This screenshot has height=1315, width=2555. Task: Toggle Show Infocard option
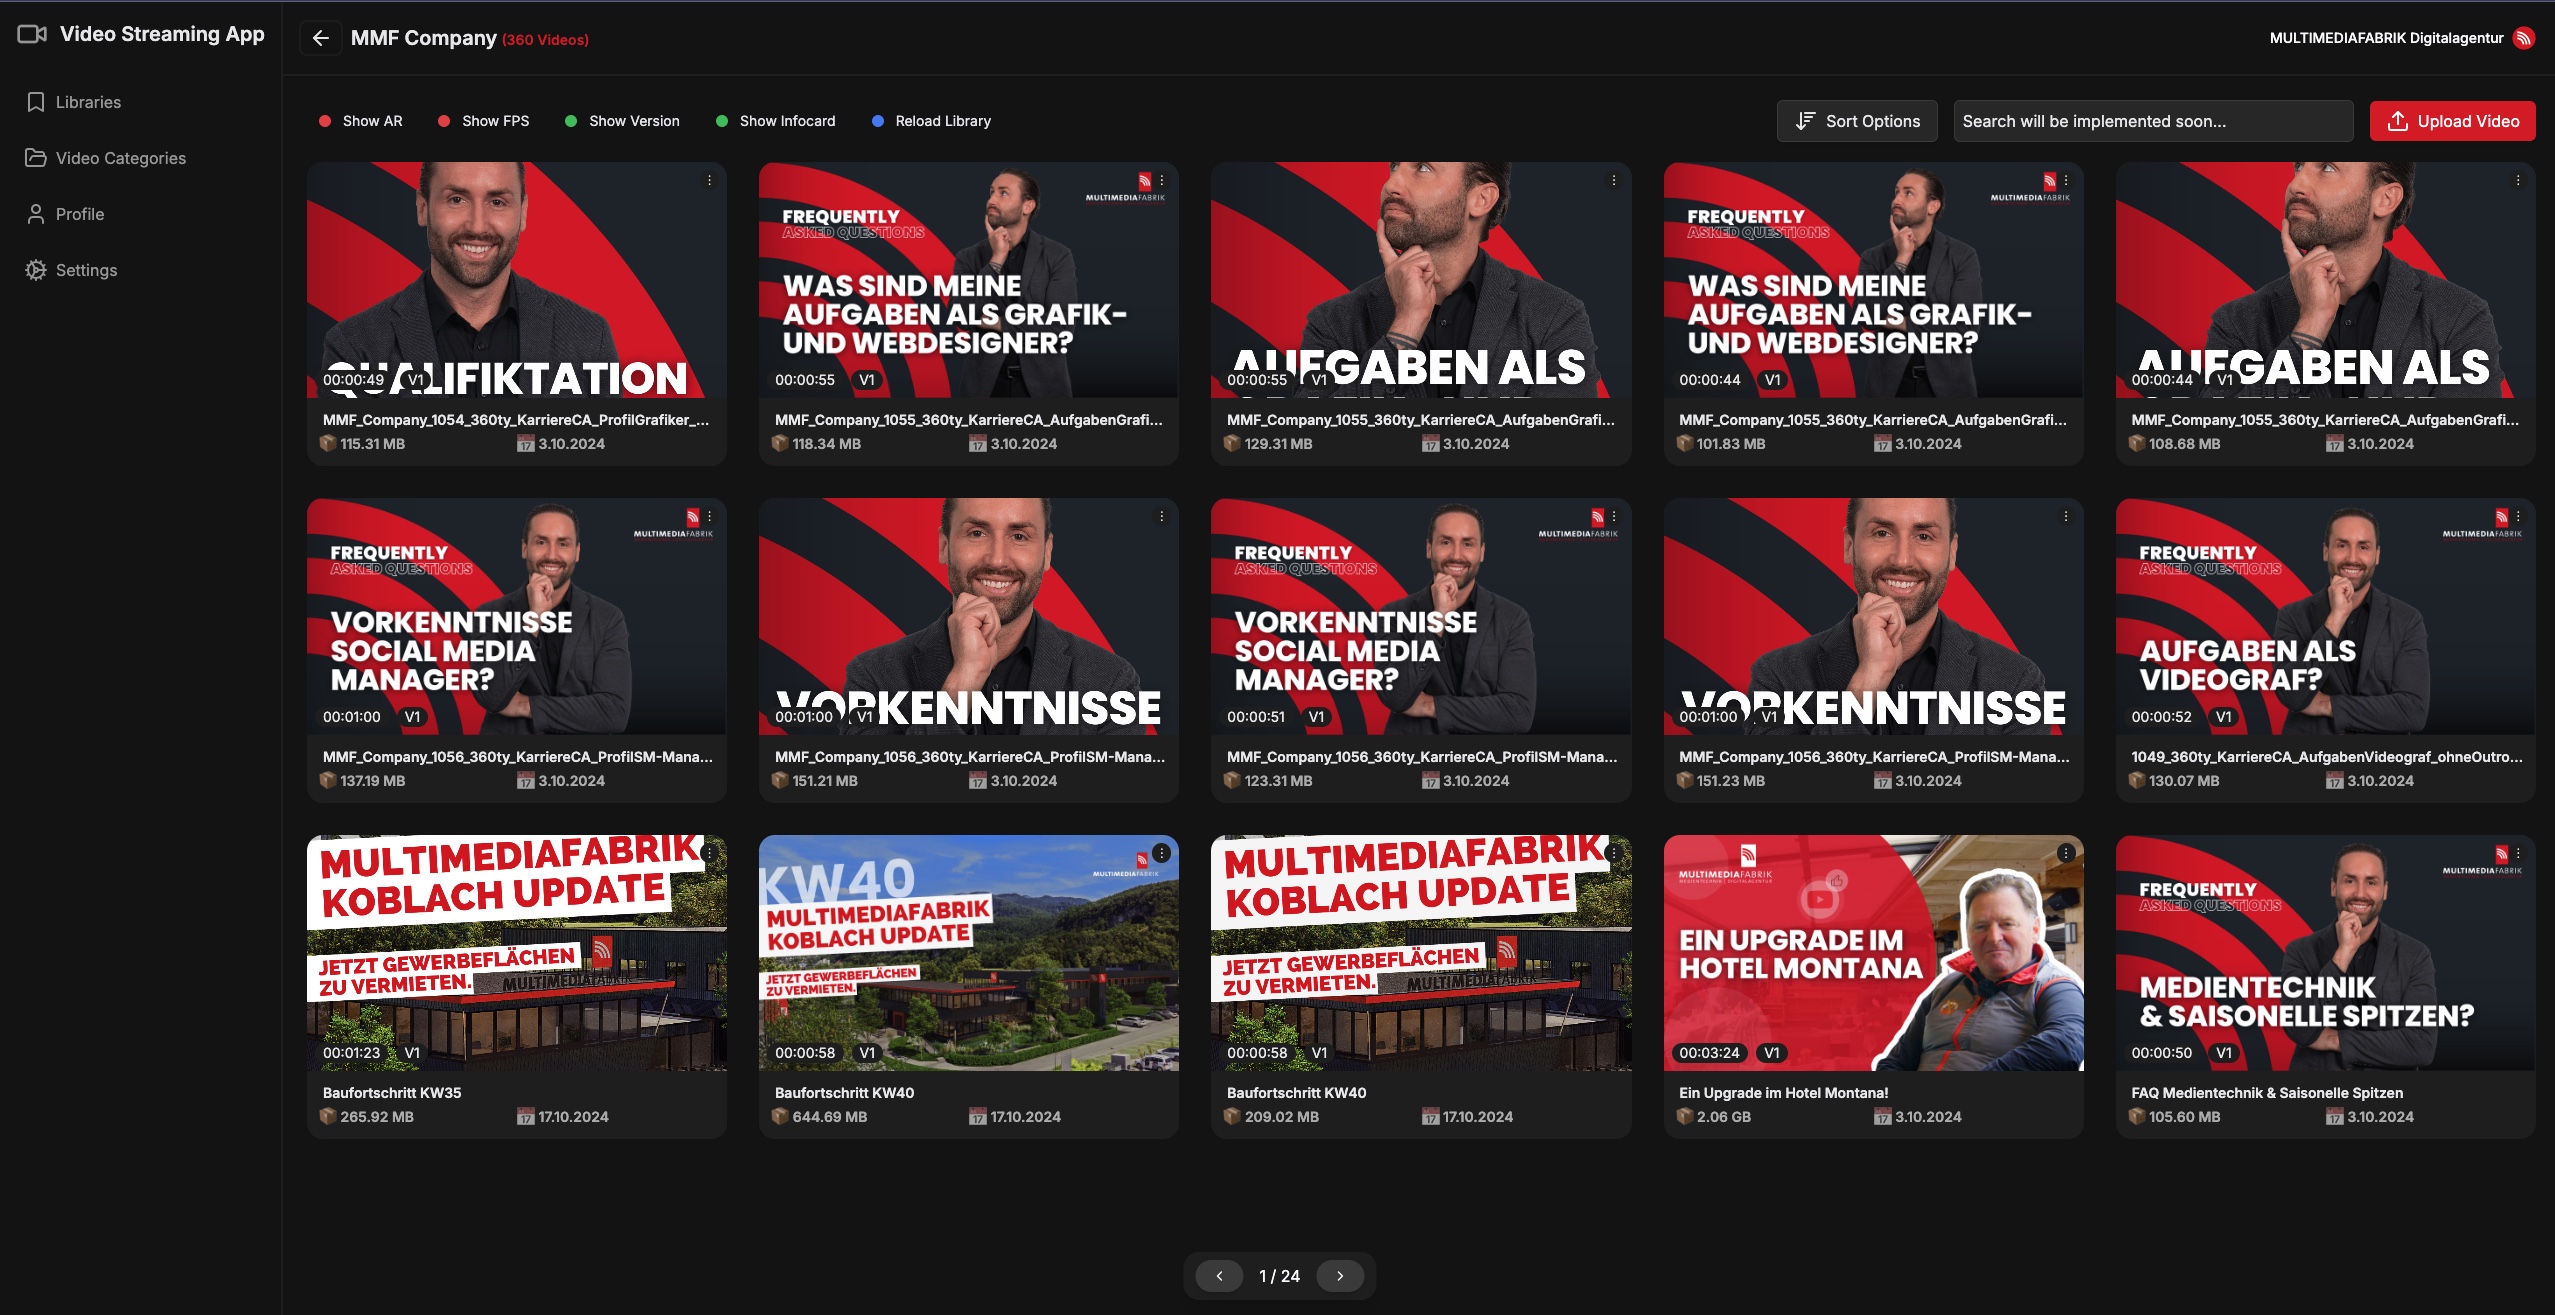tap(775, 121)
